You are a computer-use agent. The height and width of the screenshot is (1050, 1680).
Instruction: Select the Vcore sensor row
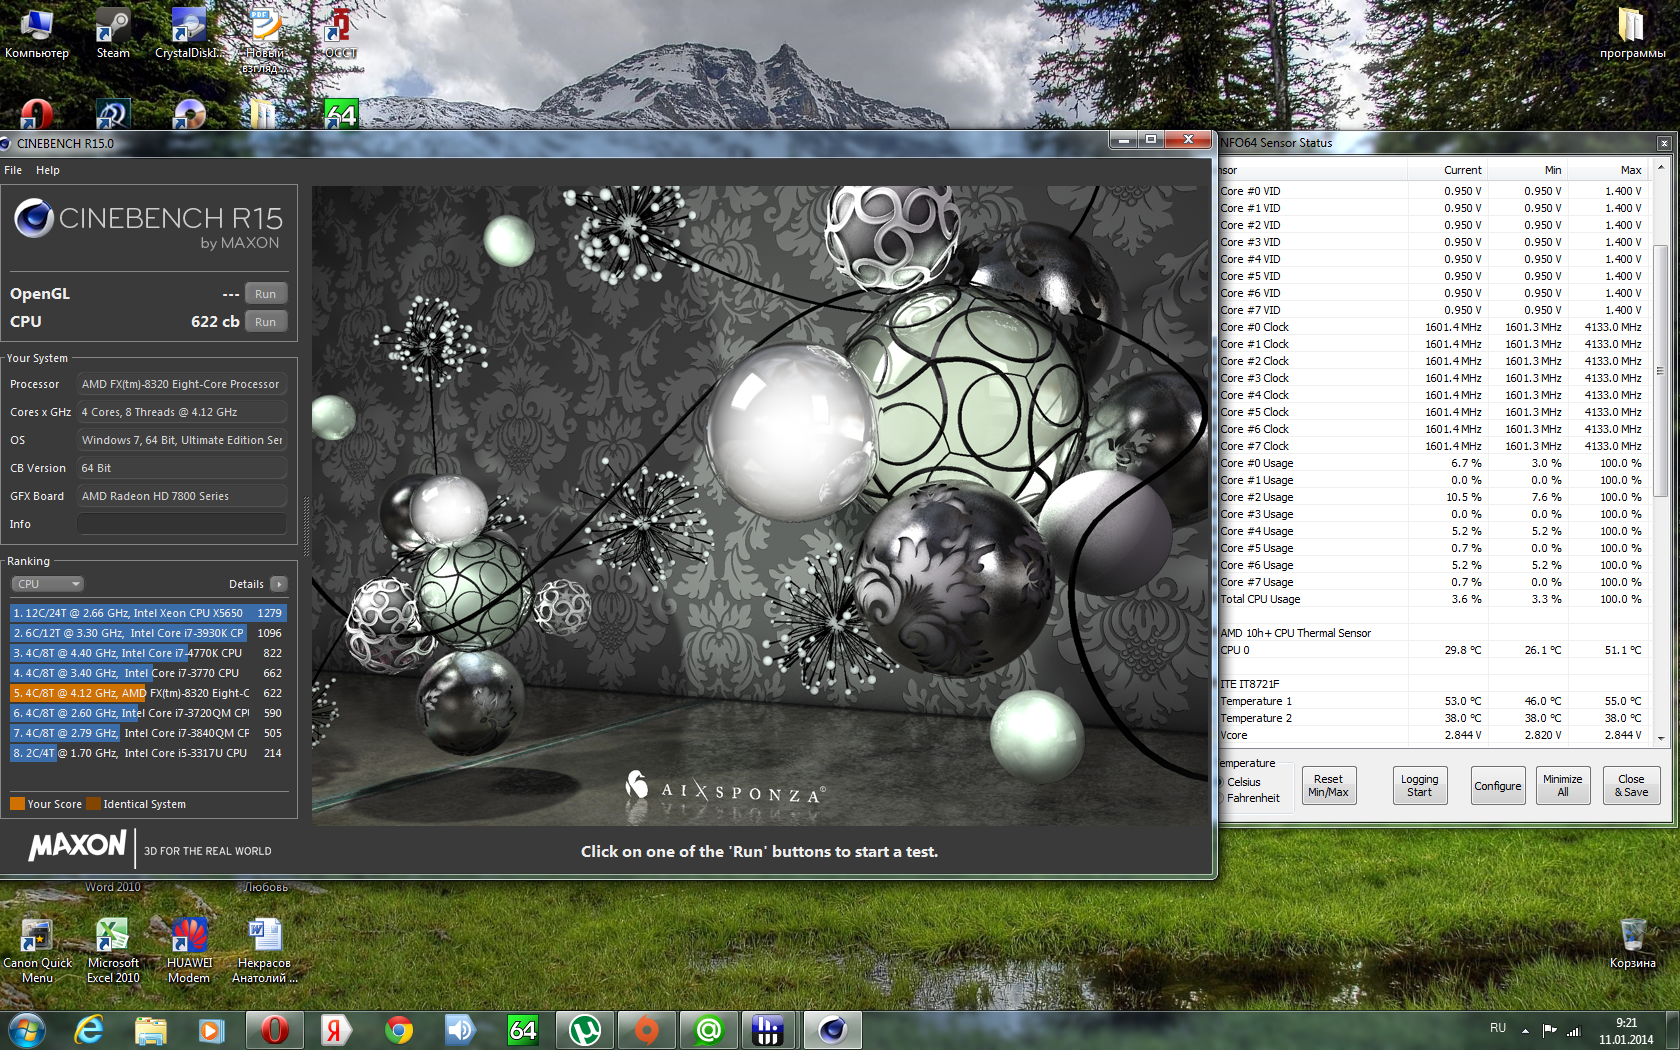1433,735
